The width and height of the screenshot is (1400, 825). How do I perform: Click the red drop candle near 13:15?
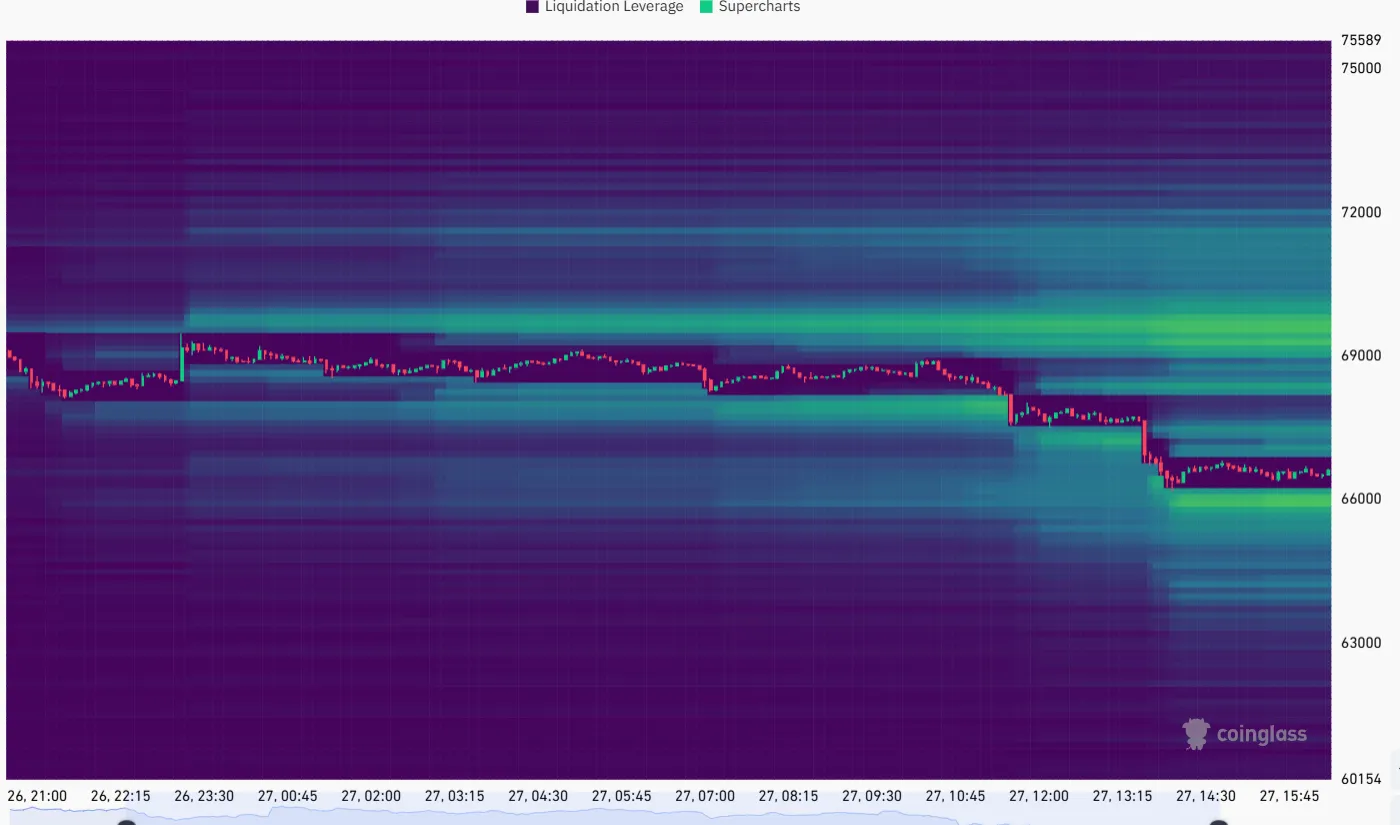[x=1143, y=440]
